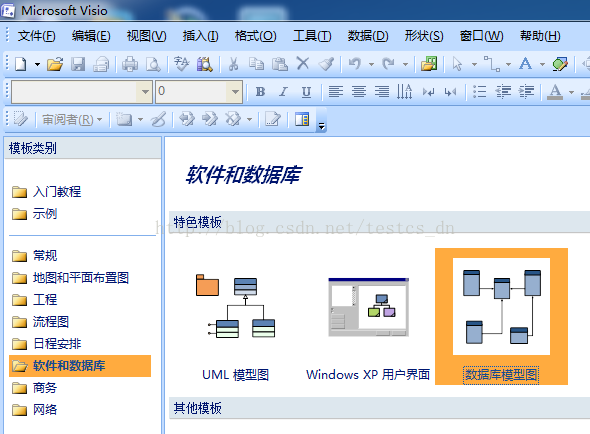
Task: Open the Redo history dropdown arrow
Action: [x=405, y=64]
